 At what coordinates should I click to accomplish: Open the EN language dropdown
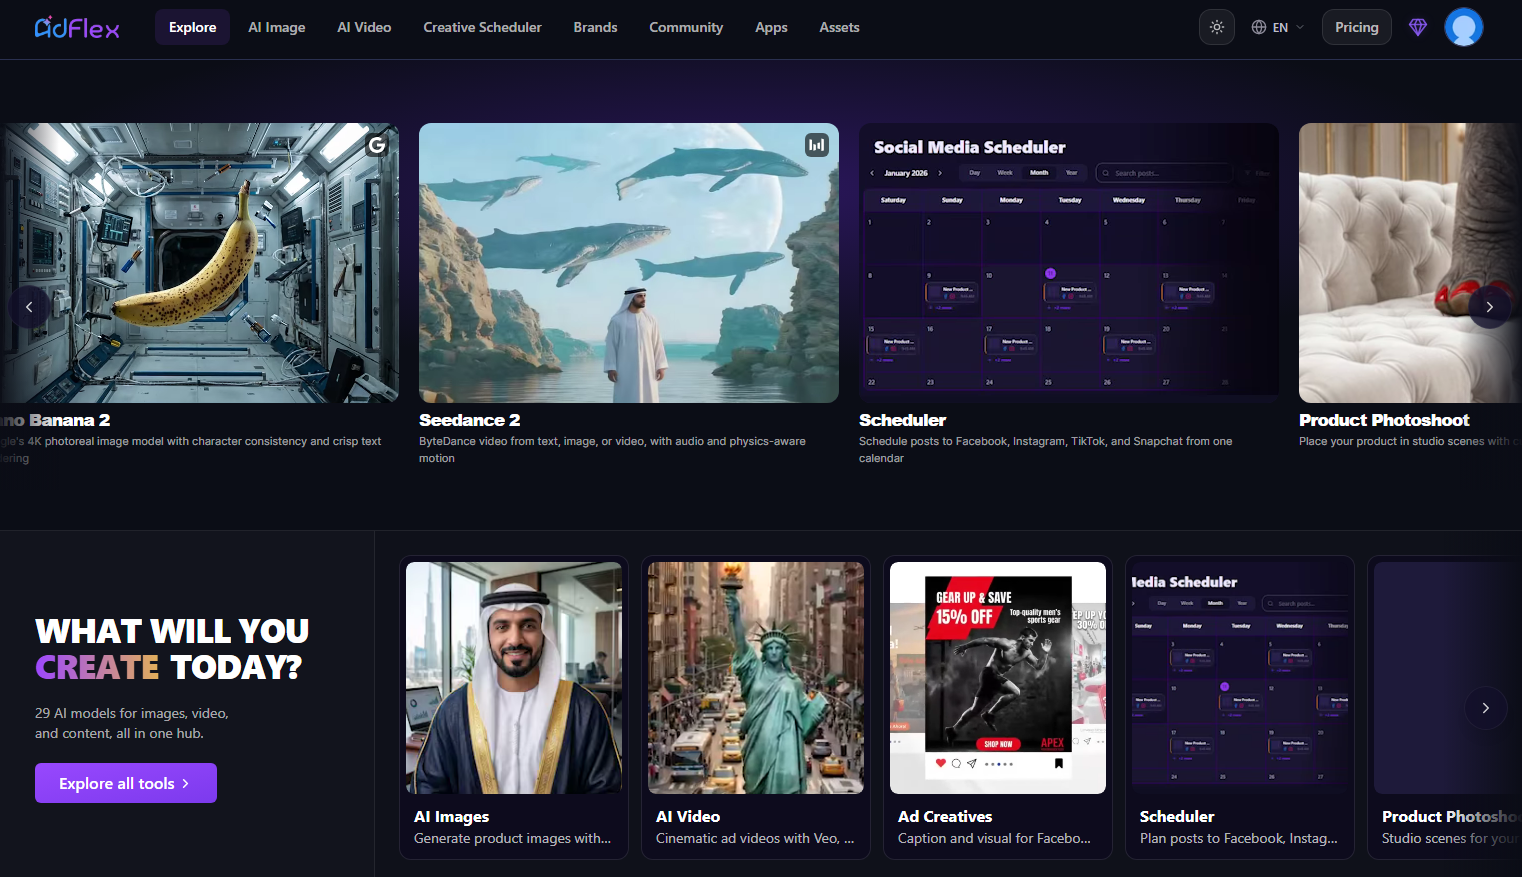tap(1278, 27)
